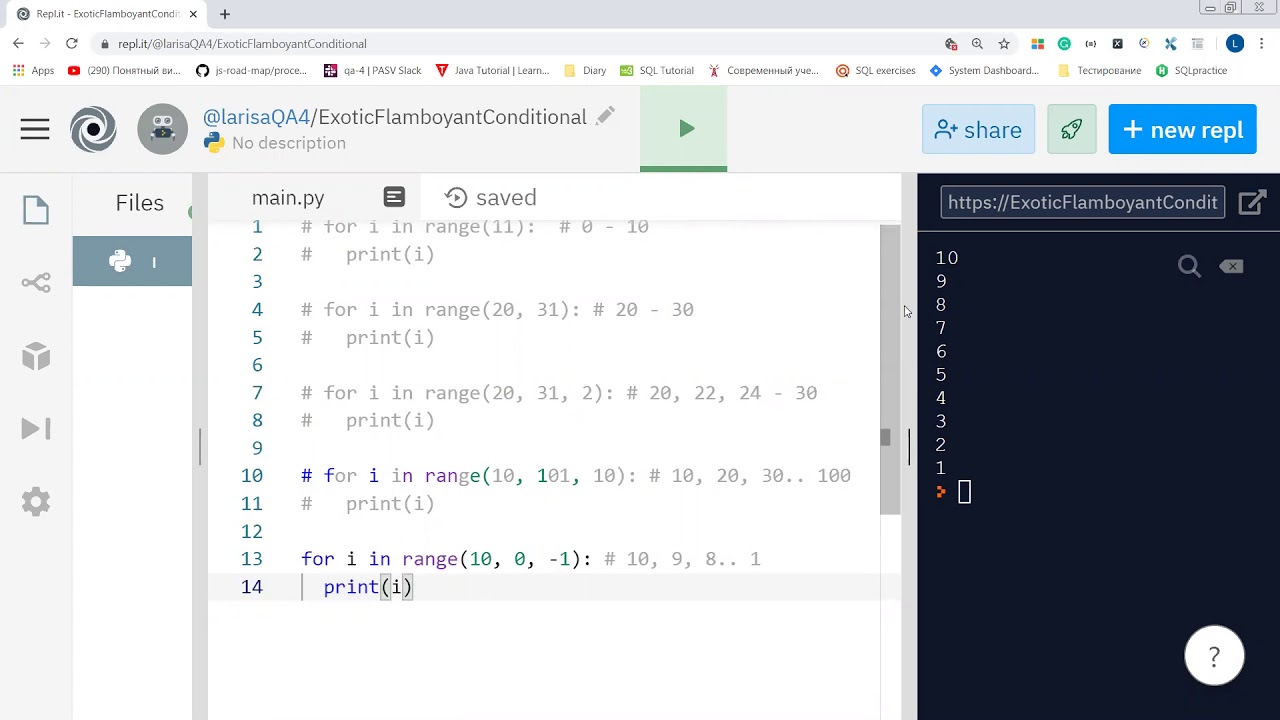Open a new browser tab
The image size is (1280, 720).
(x=225, y=14)
